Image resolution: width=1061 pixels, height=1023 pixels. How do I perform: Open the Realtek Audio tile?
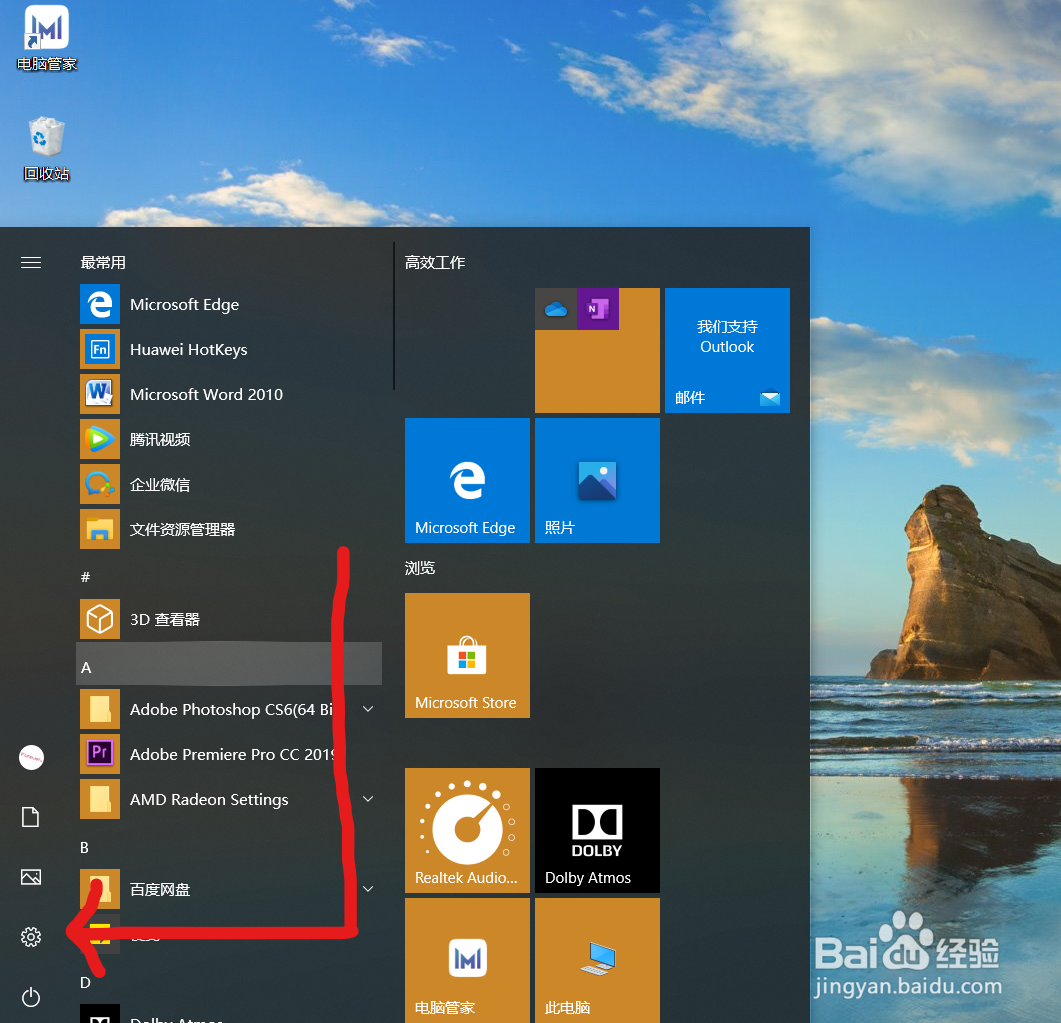click(x=468, y=830)
